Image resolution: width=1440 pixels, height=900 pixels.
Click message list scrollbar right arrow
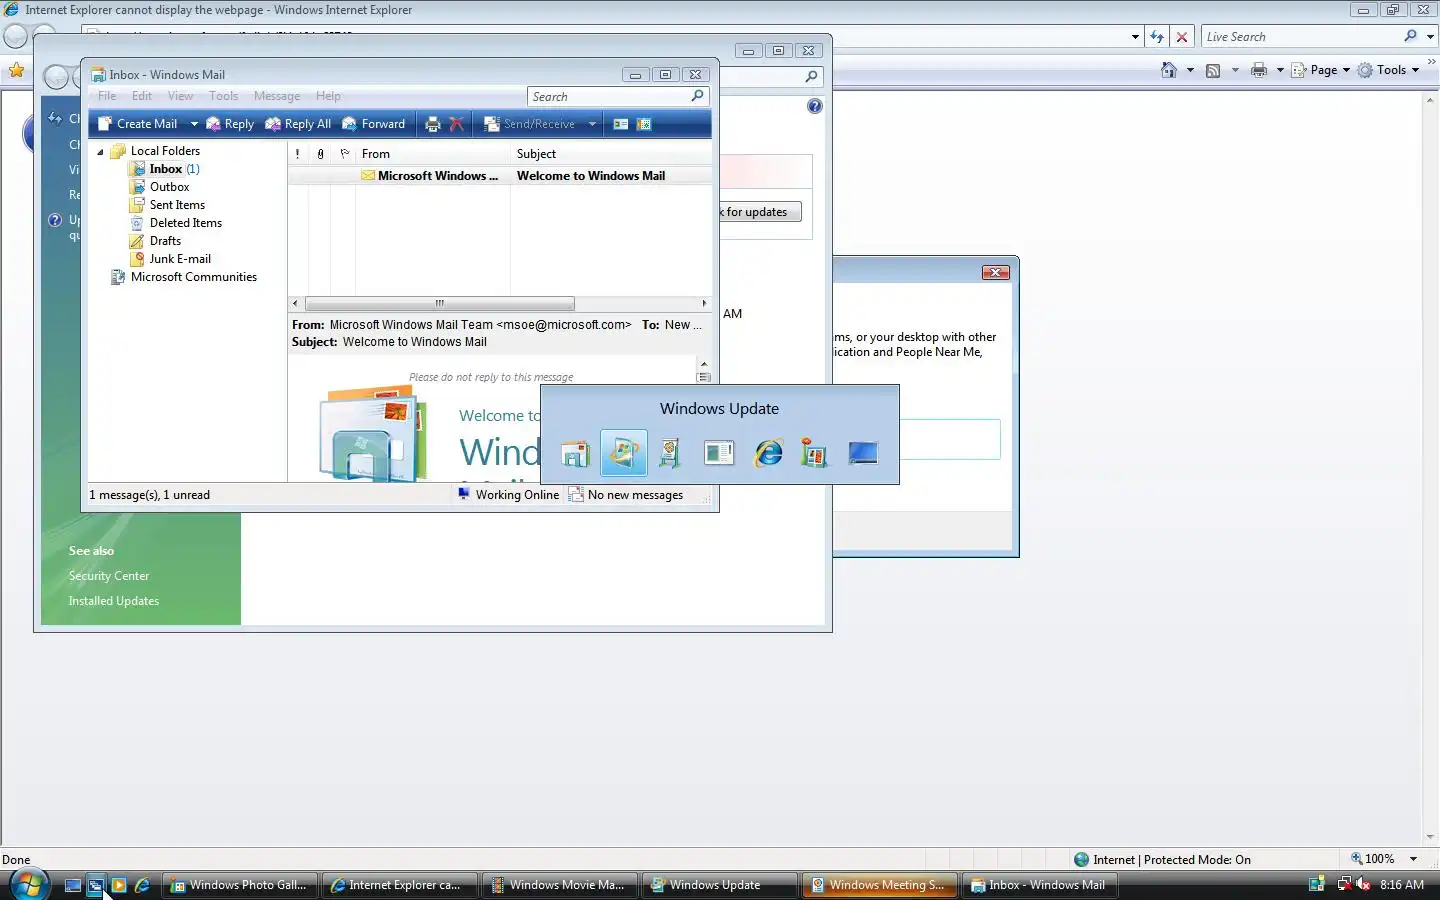(704, 303)
